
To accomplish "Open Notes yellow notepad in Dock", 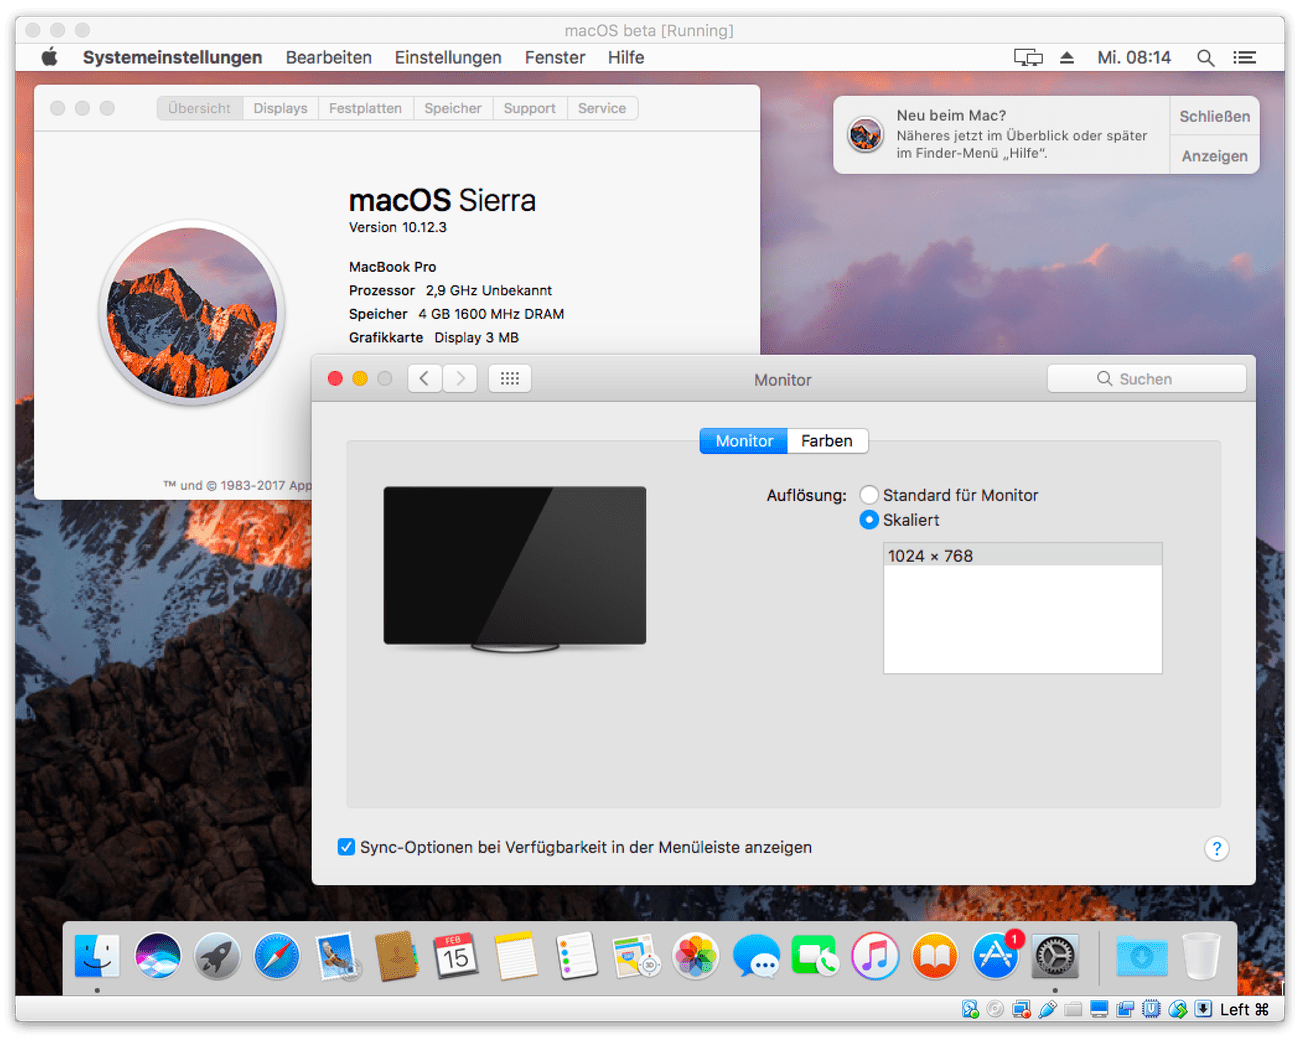I will click(x=516, y=956).
